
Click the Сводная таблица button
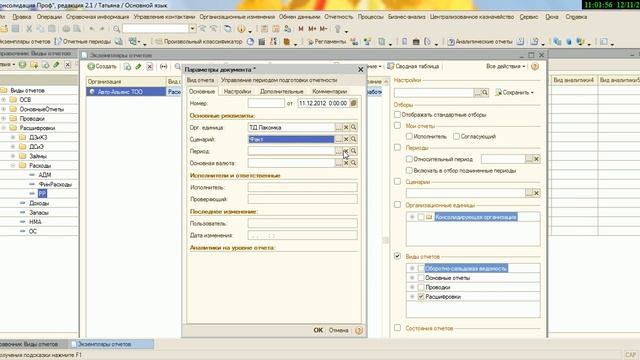[x=413, y=66]
